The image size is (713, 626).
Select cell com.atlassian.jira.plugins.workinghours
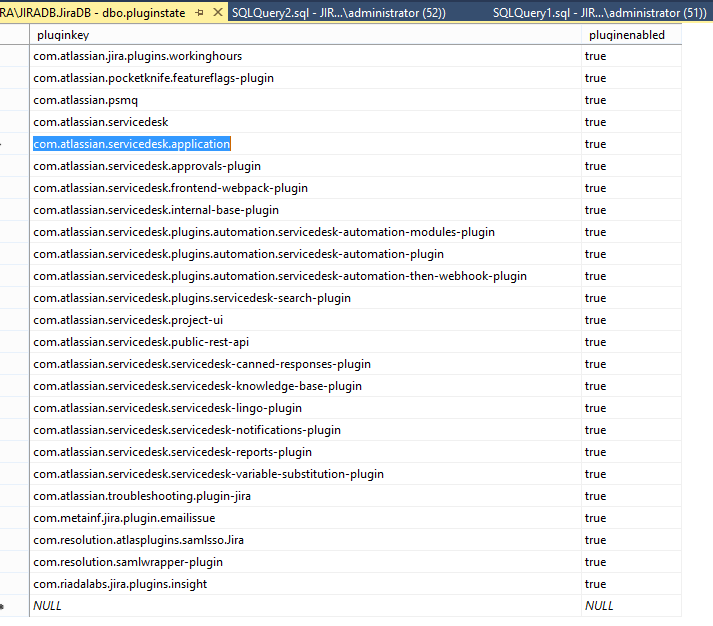click(x=306, y=56)
